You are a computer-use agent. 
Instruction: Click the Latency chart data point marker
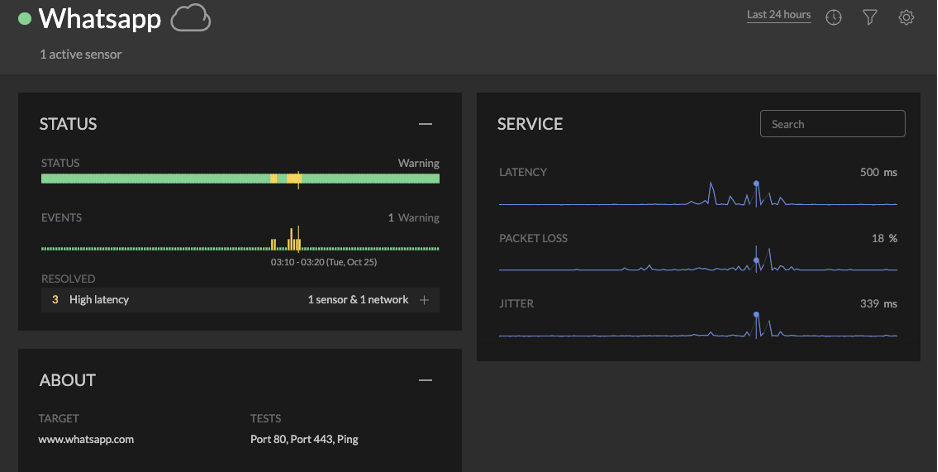click(x=756, y=183)
